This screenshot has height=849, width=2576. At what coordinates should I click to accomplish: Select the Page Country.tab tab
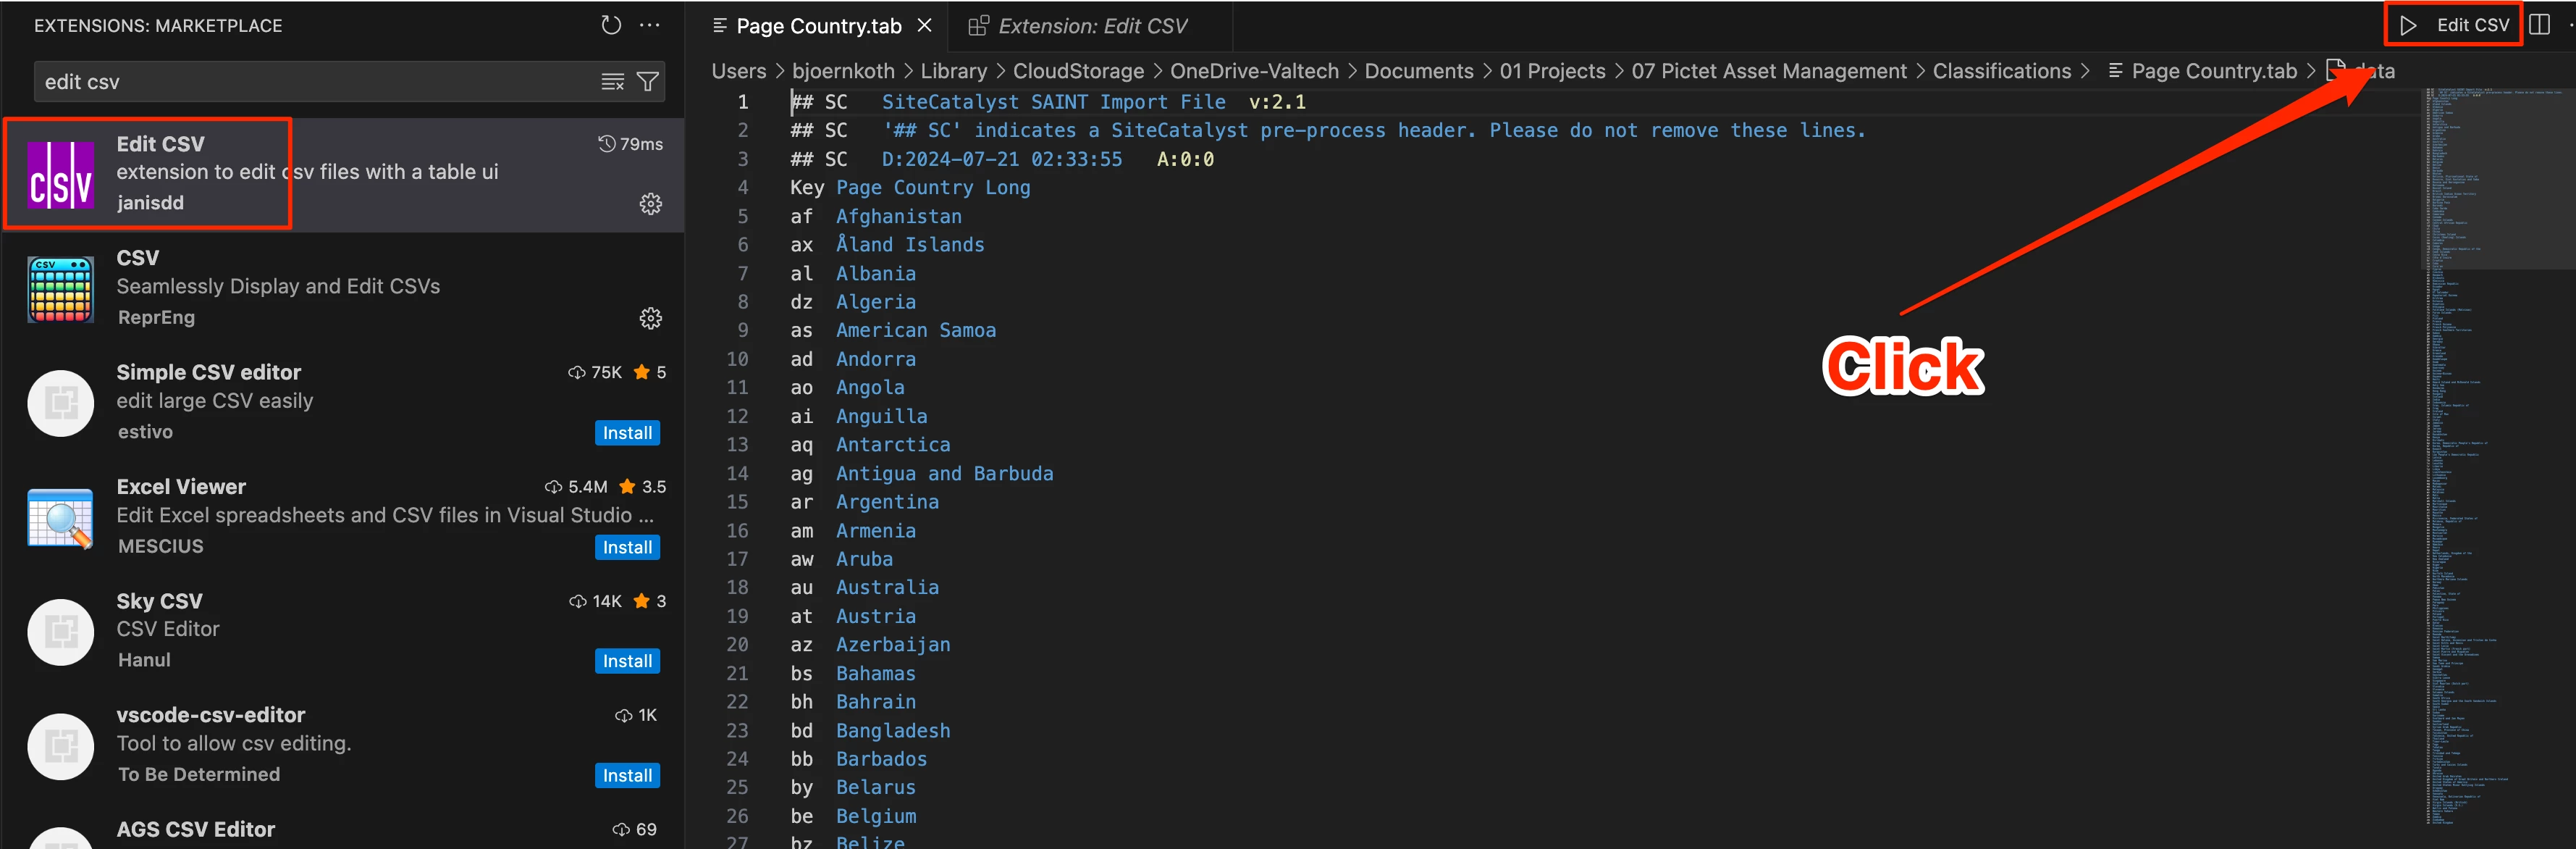(817, 26)
